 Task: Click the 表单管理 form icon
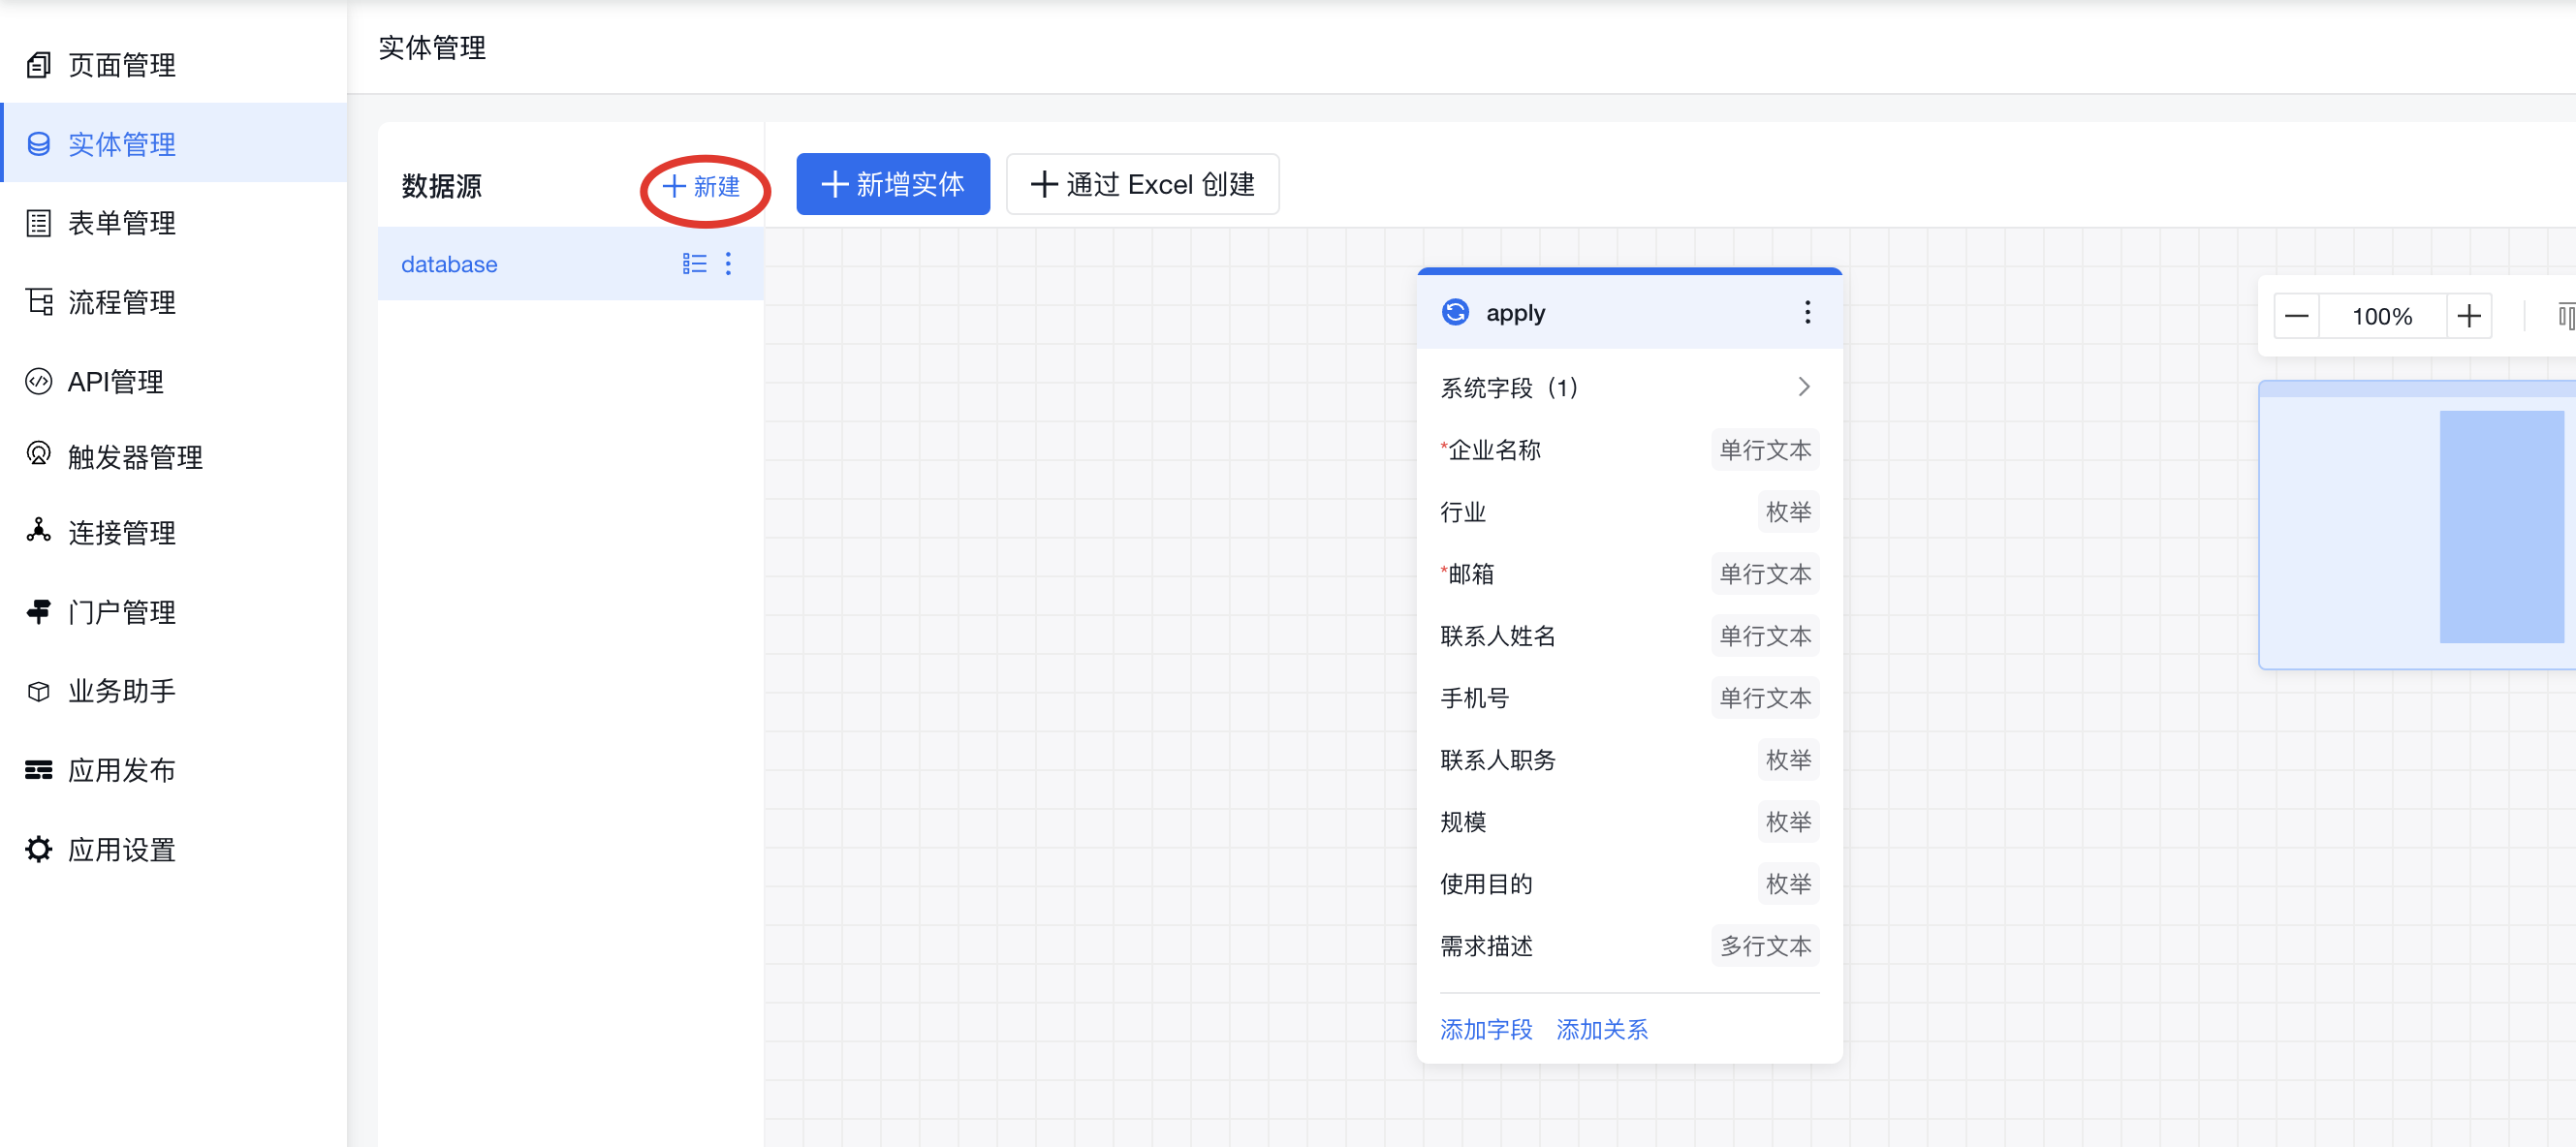pos(38,222)
